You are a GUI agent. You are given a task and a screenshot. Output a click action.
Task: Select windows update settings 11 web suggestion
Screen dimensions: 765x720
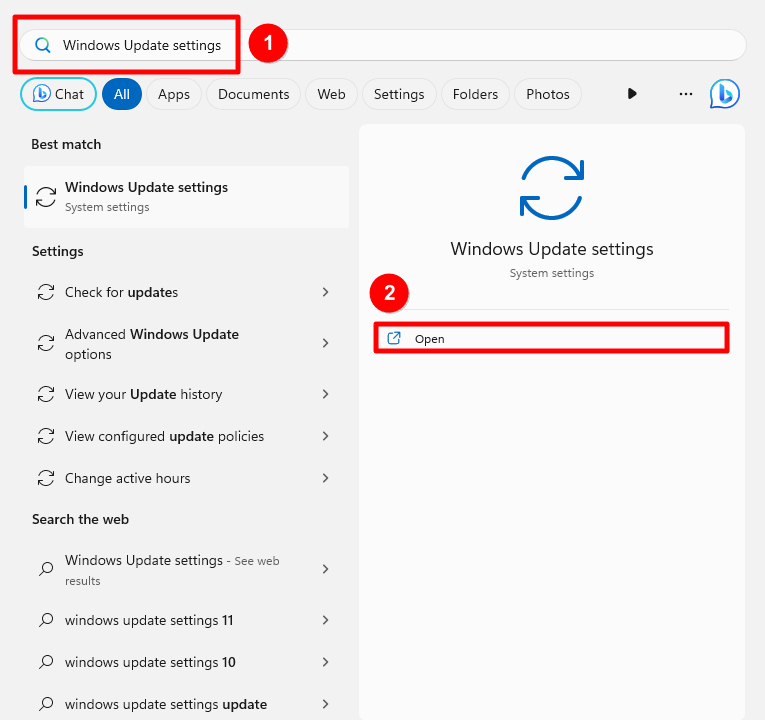(186, 620)
